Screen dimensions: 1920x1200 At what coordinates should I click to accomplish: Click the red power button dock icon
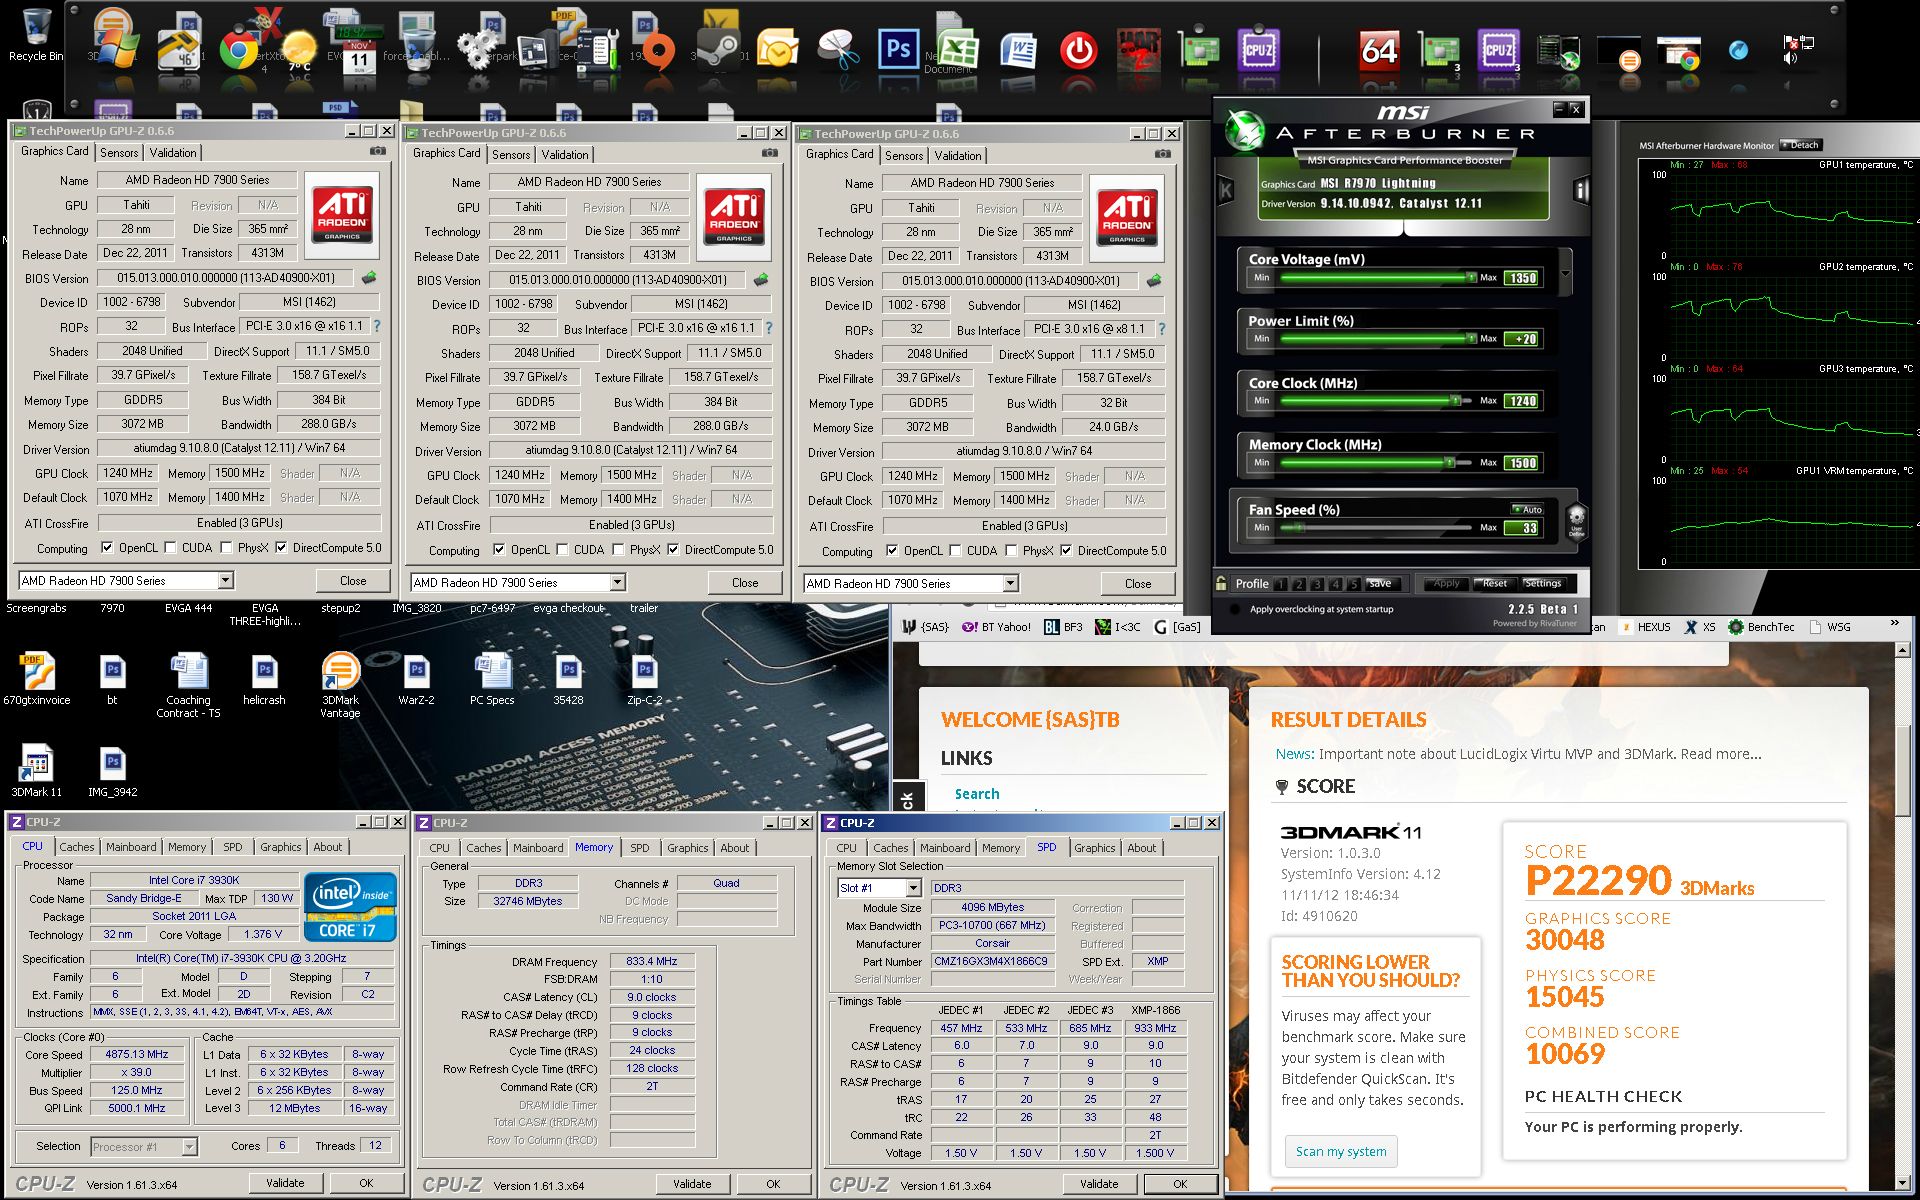[x=1078, y=50]
